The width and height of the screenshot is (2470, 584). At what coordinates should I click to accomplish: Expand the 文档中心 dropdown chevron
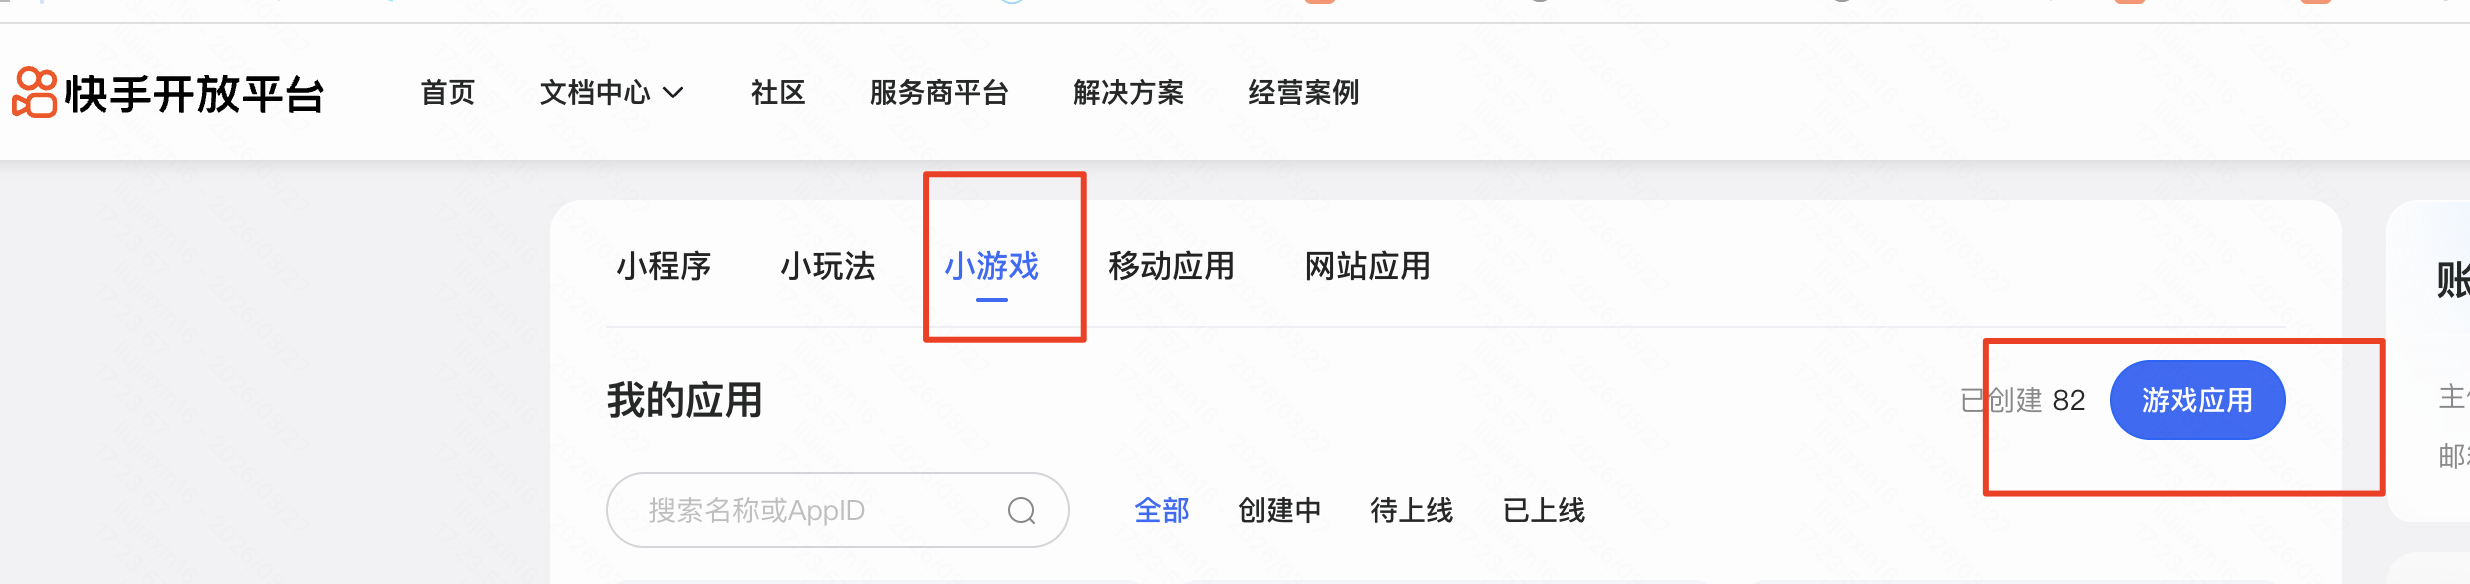(674, 93)
